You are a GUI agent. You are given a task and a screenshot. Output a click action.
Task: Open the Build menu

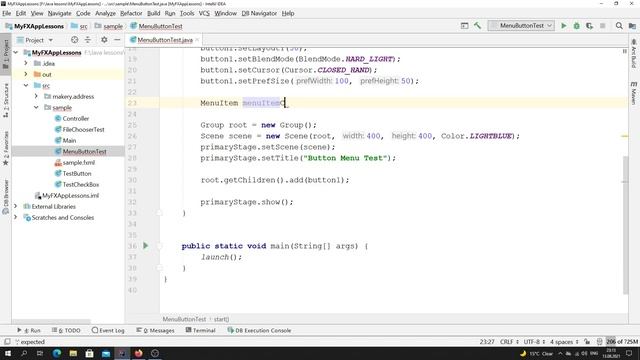(x=153, y=13)
